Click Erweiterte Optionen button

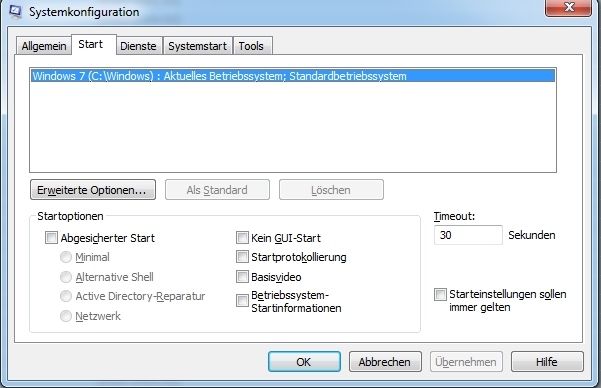pyautogui.click(x=93, y=190)
